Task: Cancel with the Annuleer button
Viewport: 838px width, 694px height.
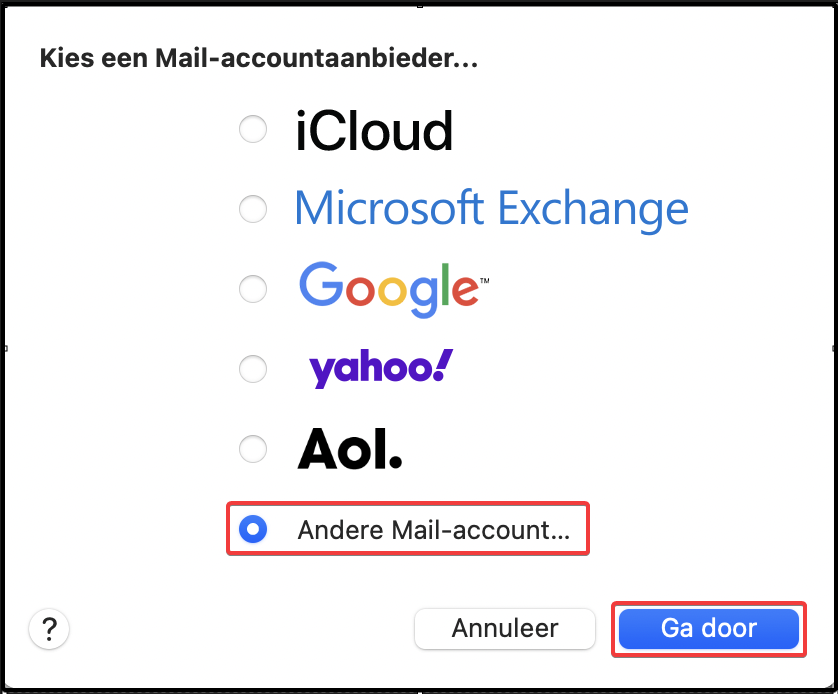Action: 505,629
